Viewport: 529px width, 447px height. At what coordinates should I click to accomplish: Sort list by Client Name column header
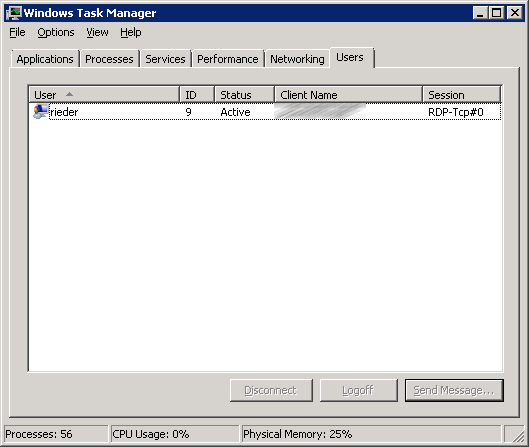349,95
